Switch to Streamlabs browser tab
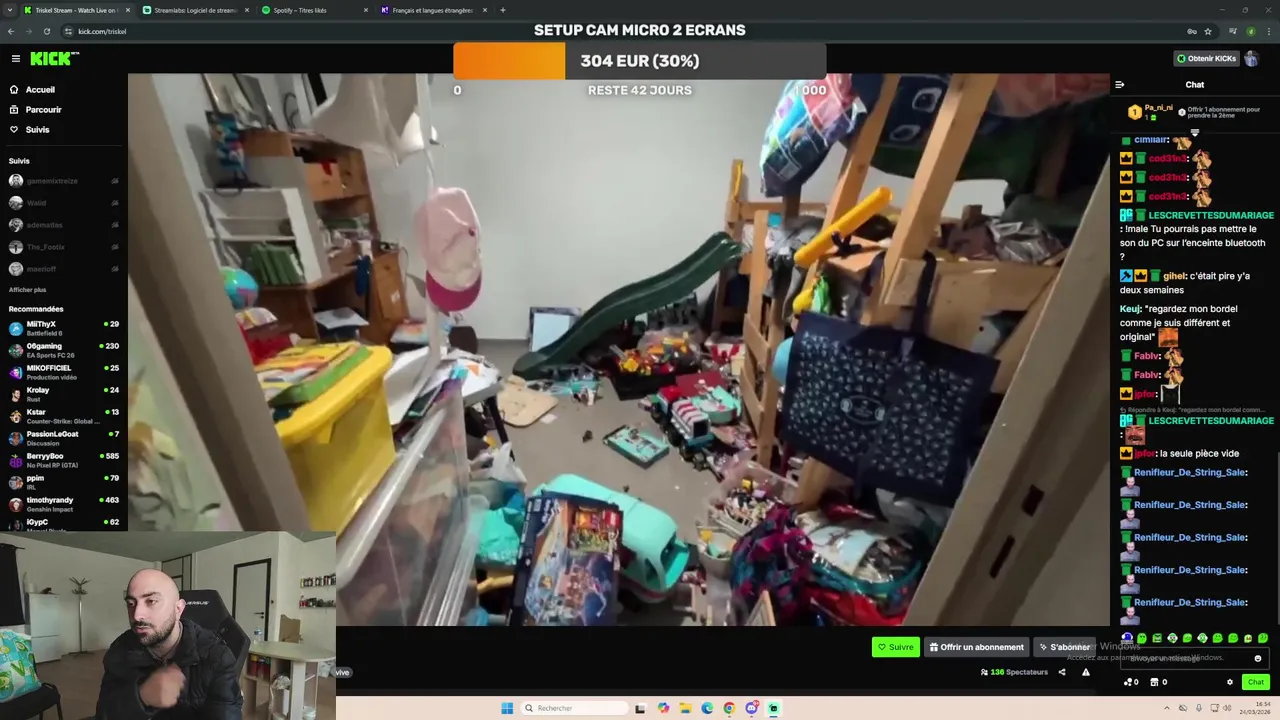1280x720 pixels. click(x=195, y=10)
